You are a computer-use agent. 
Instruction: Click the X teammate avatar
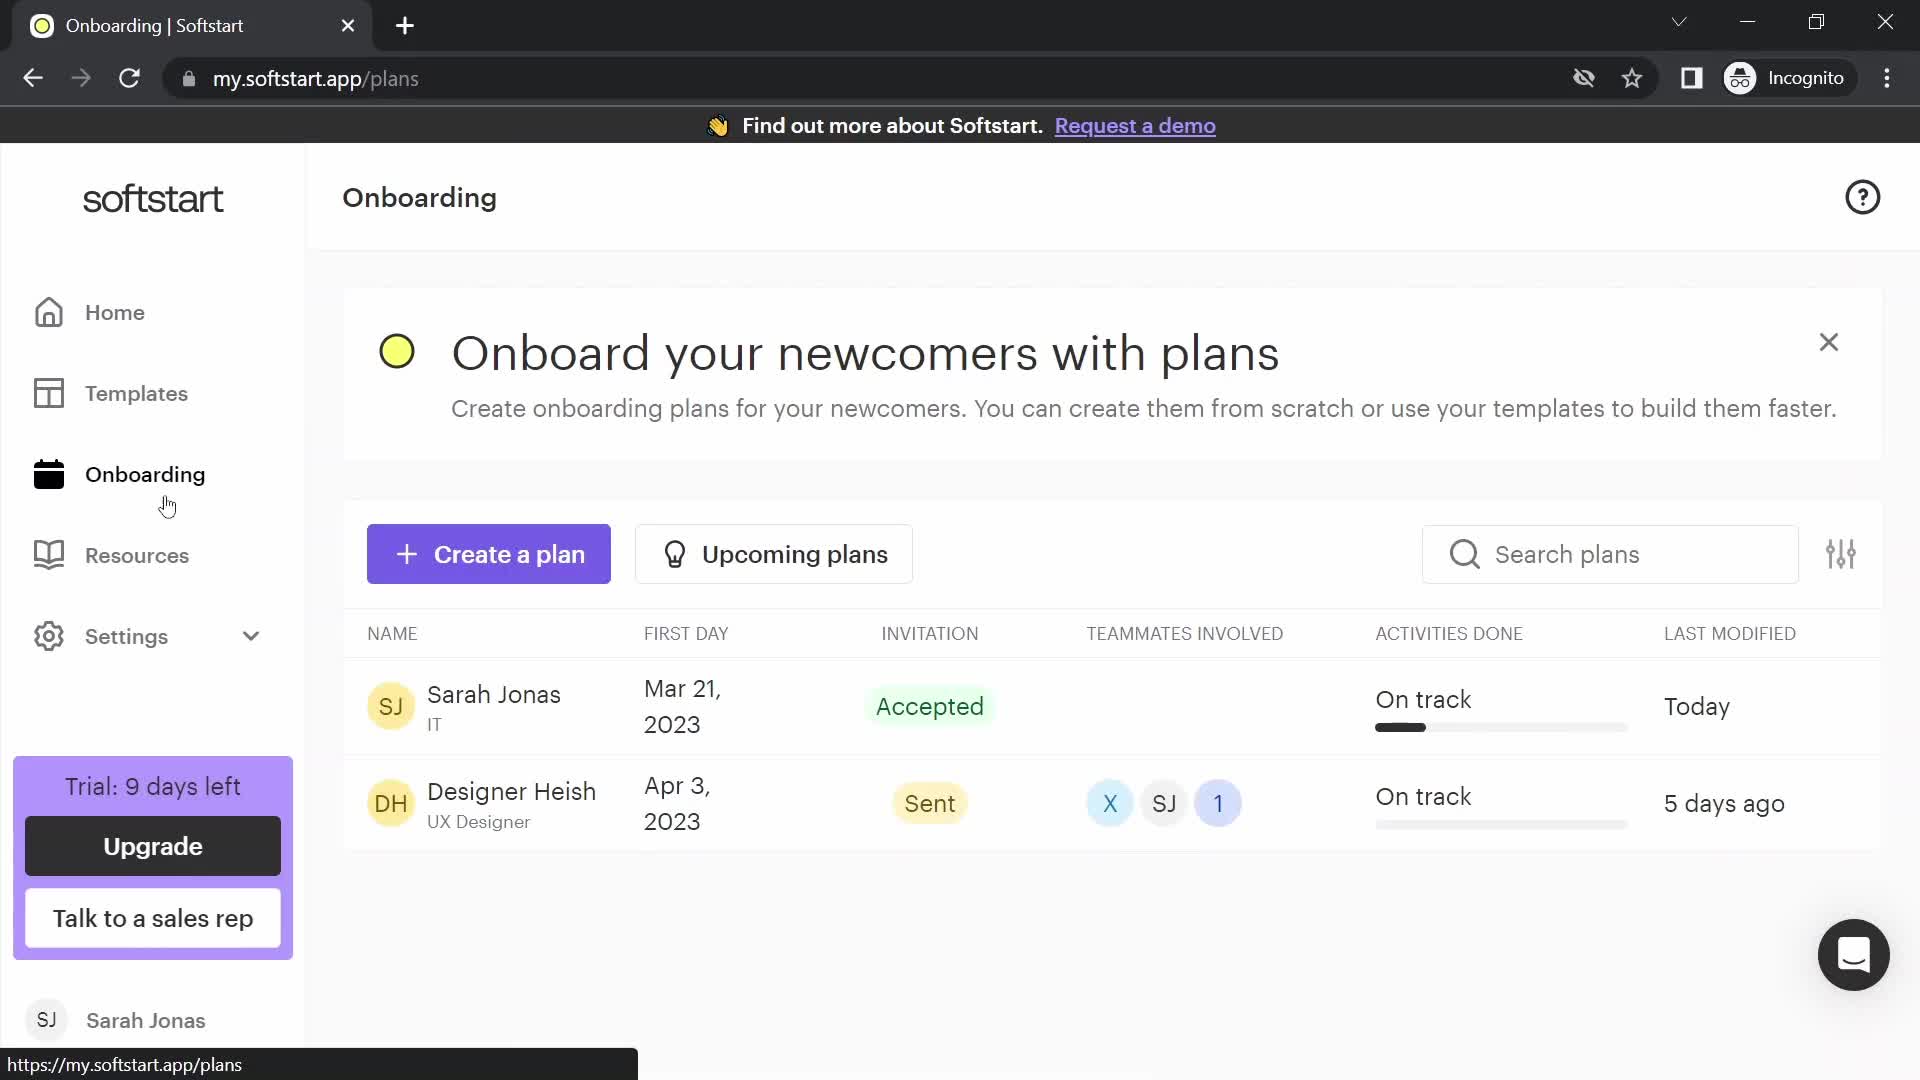point(1110,803)
